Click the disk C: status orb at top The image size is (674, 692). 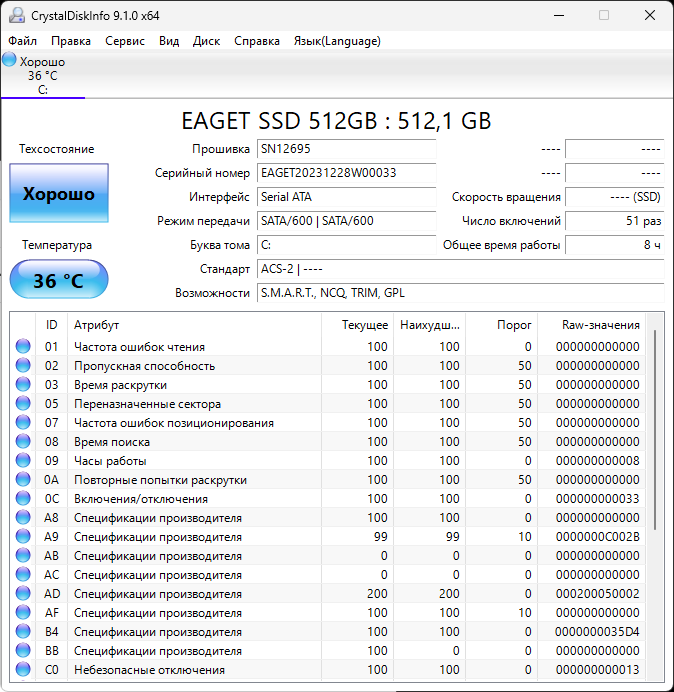coord(9,60)
